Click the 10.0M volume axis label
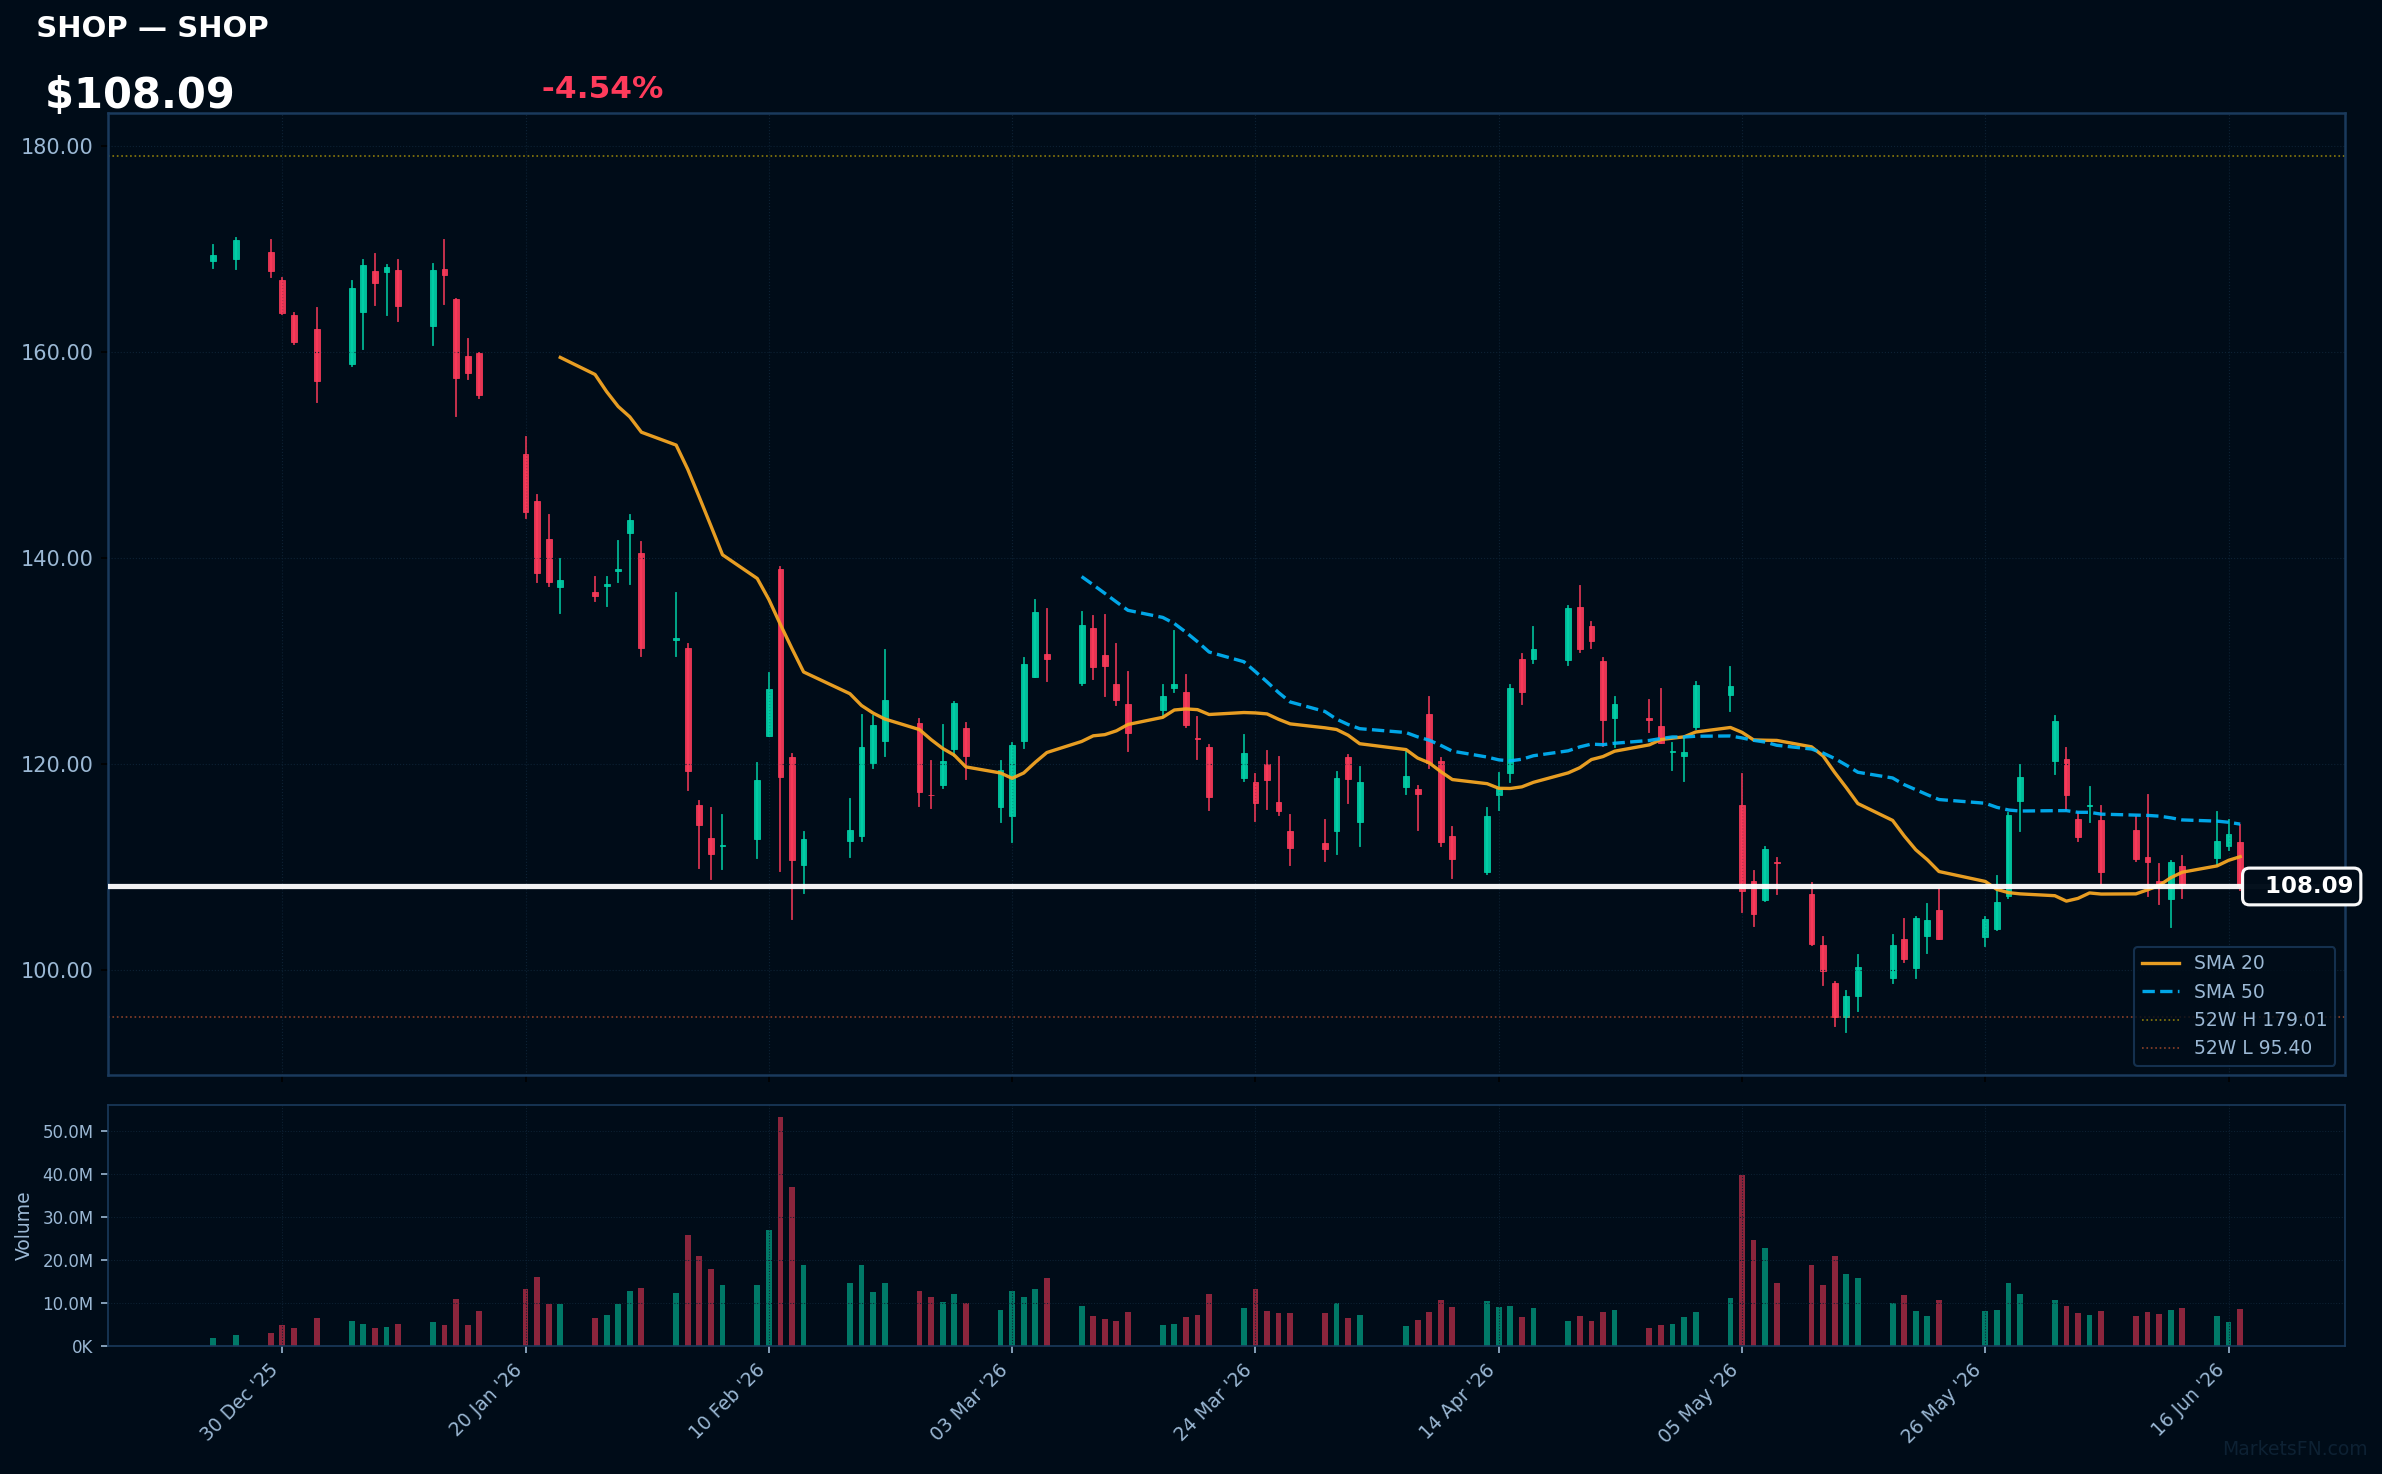The height and width of the screenshot is (1474, 2382). 68,1304
